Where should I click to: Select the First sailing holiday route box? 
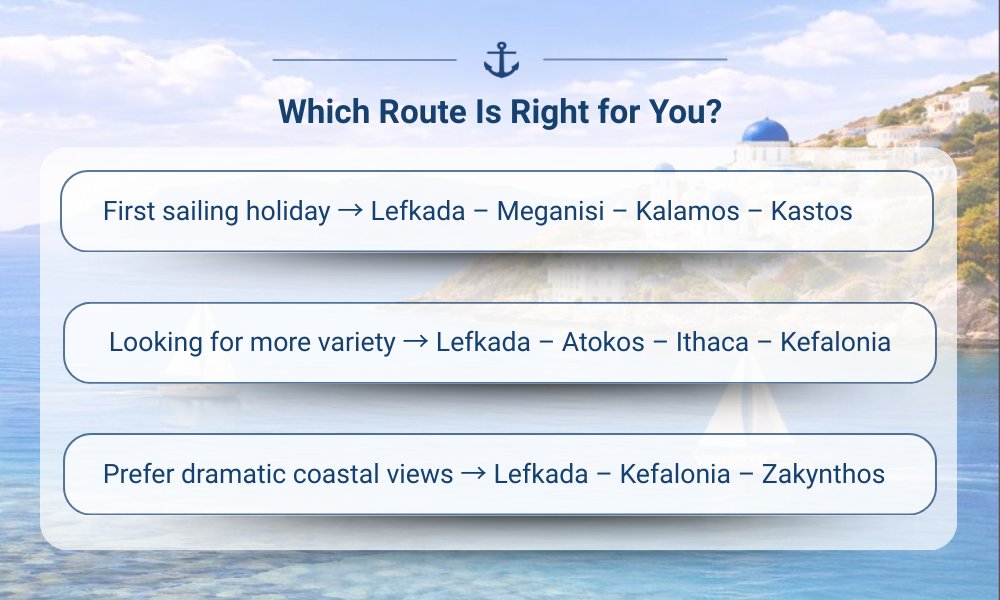[497, 211]
